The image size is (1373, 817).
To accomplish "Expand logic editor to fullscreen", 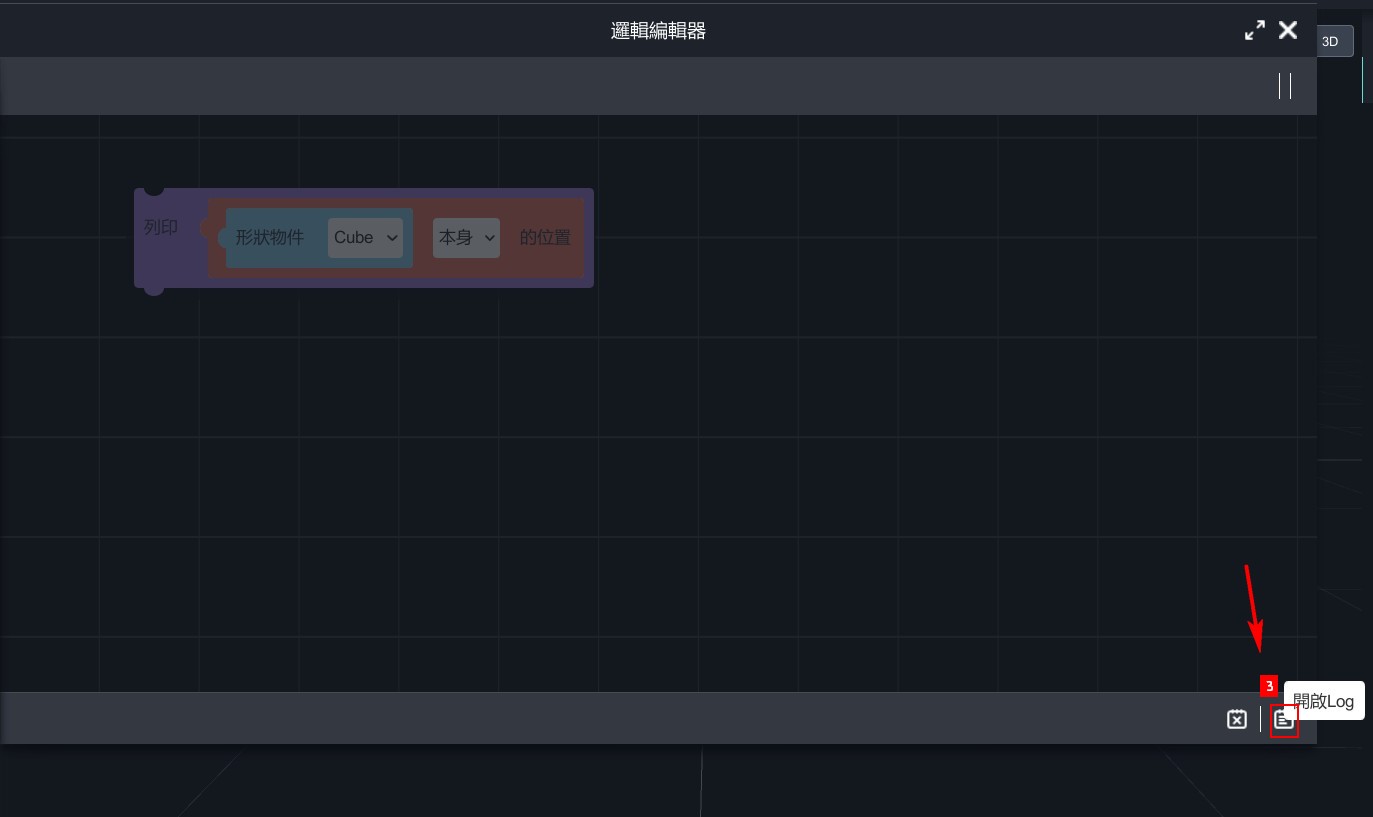I will tap(1254, 31).
